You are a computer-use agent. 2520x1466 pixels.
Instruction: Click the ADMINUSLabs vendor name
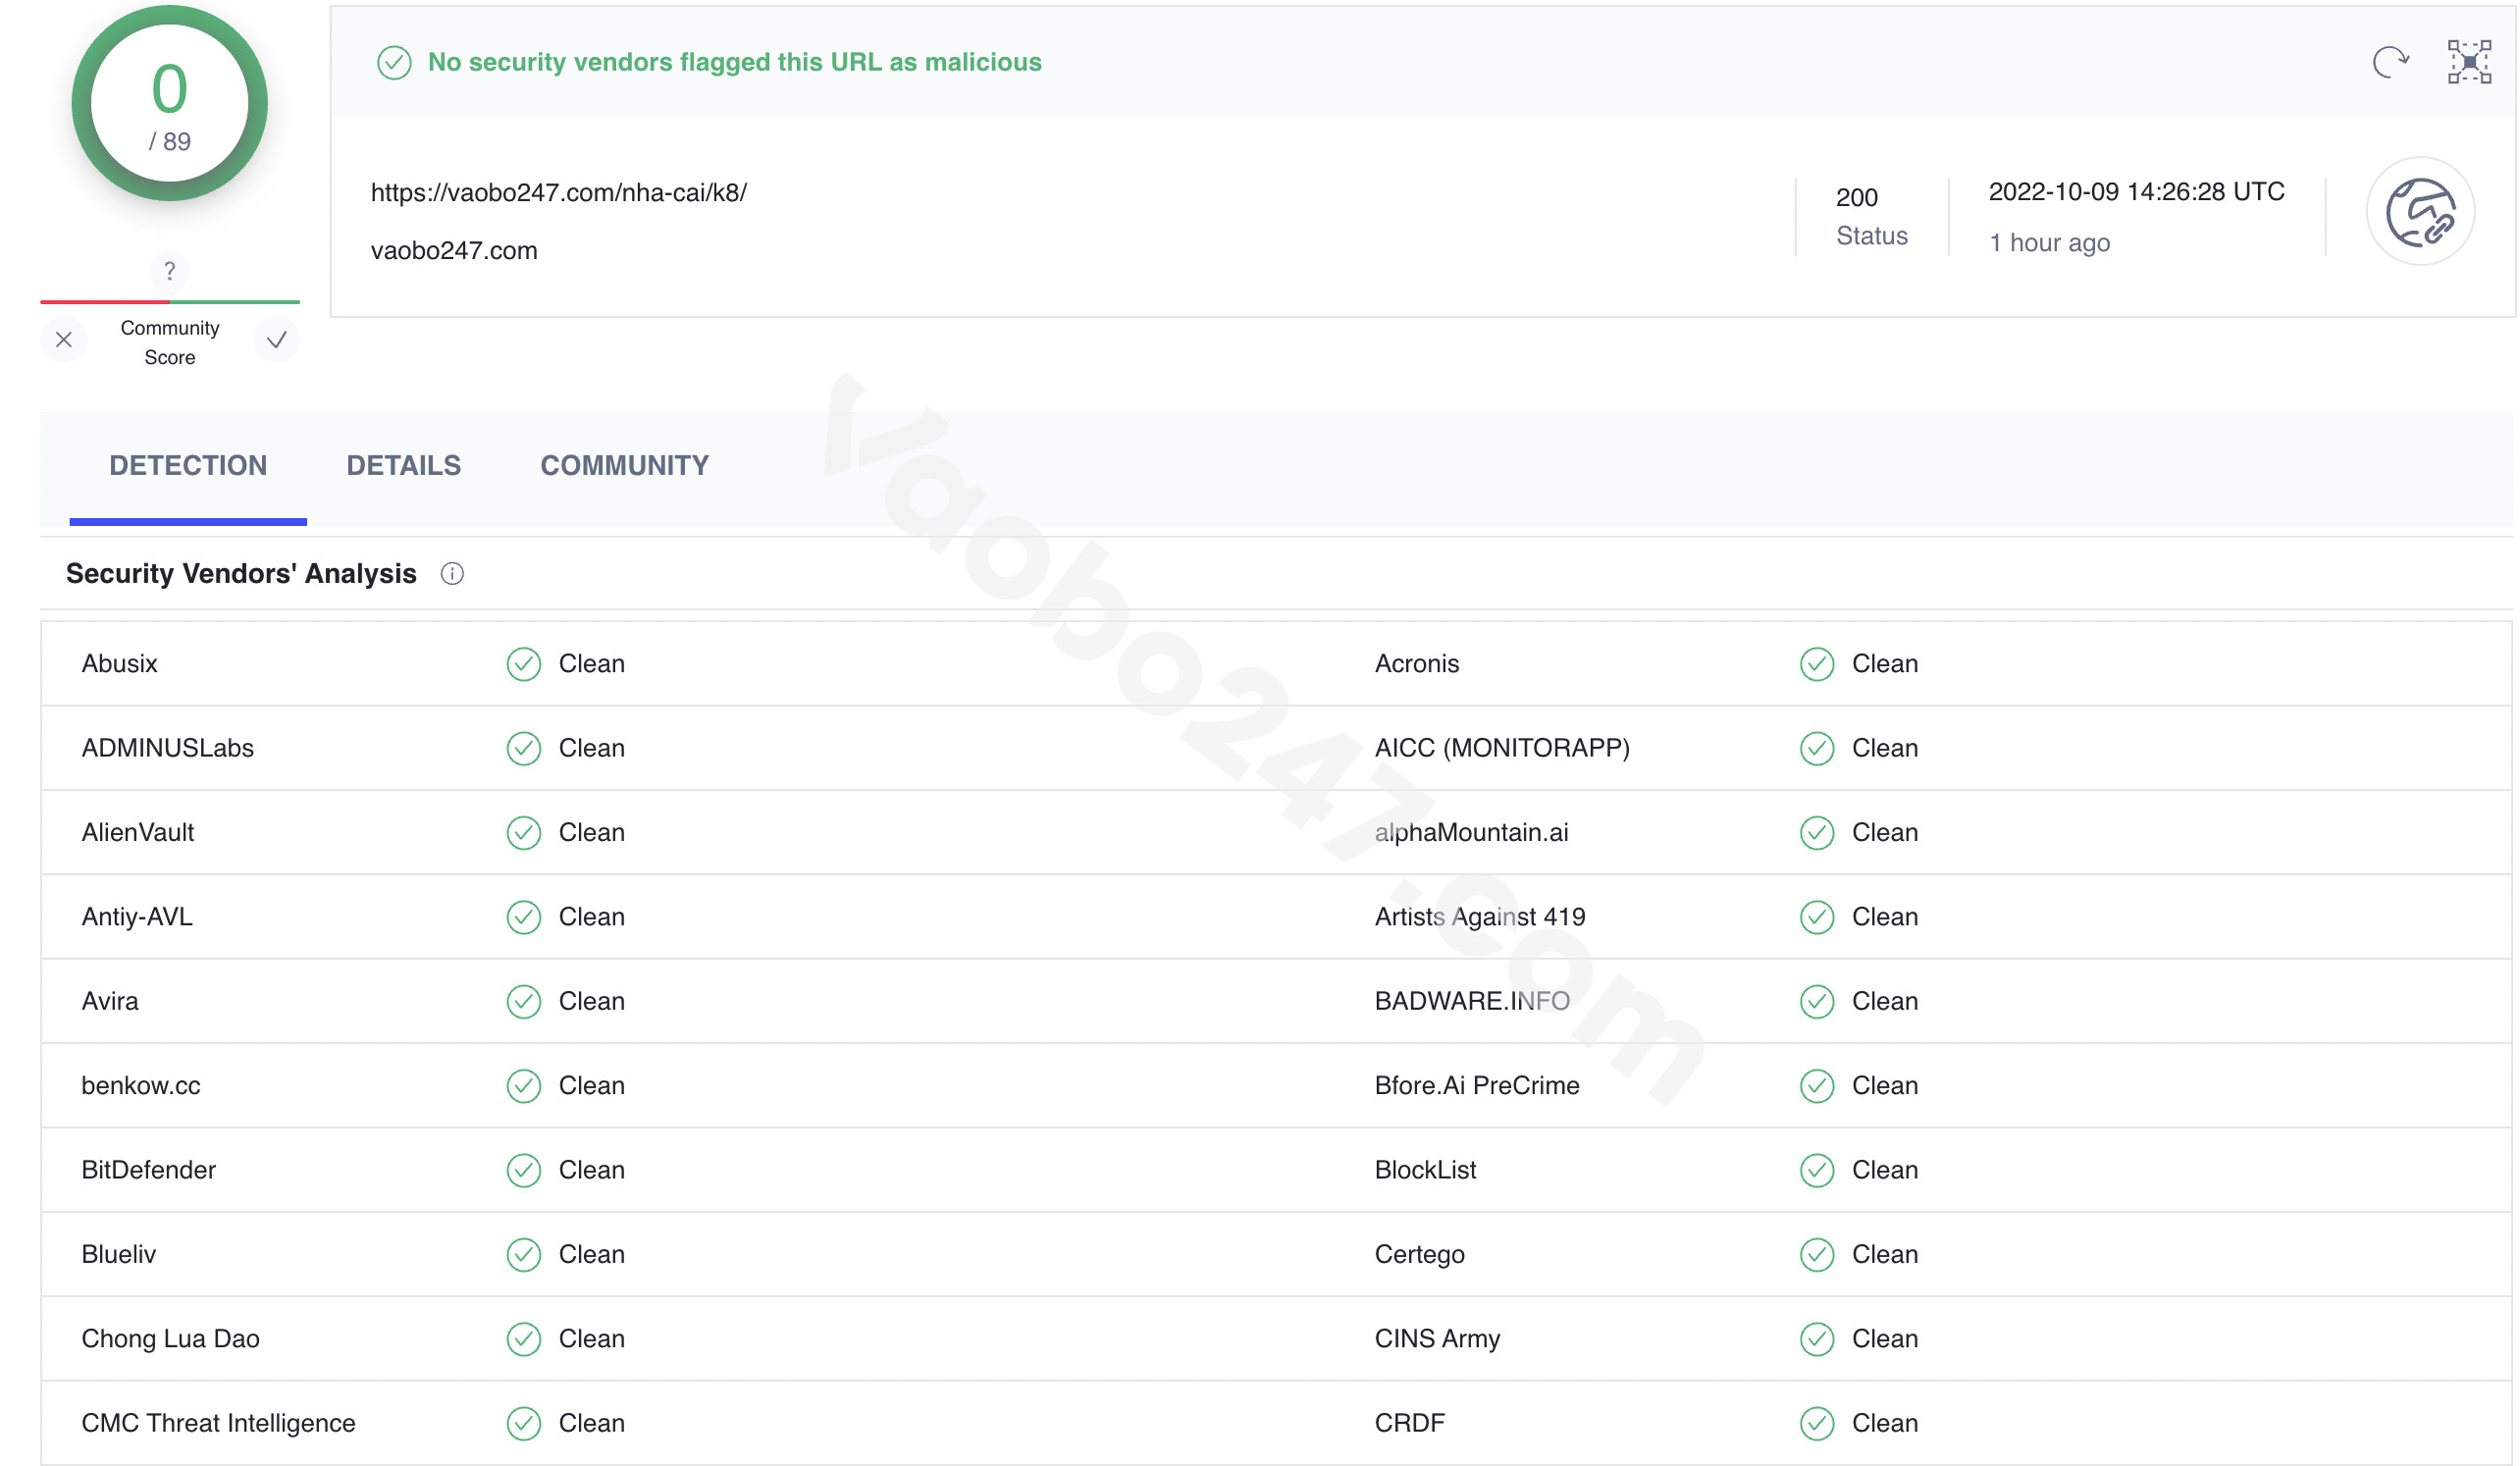pyautogui.click(x=168, y=749)
